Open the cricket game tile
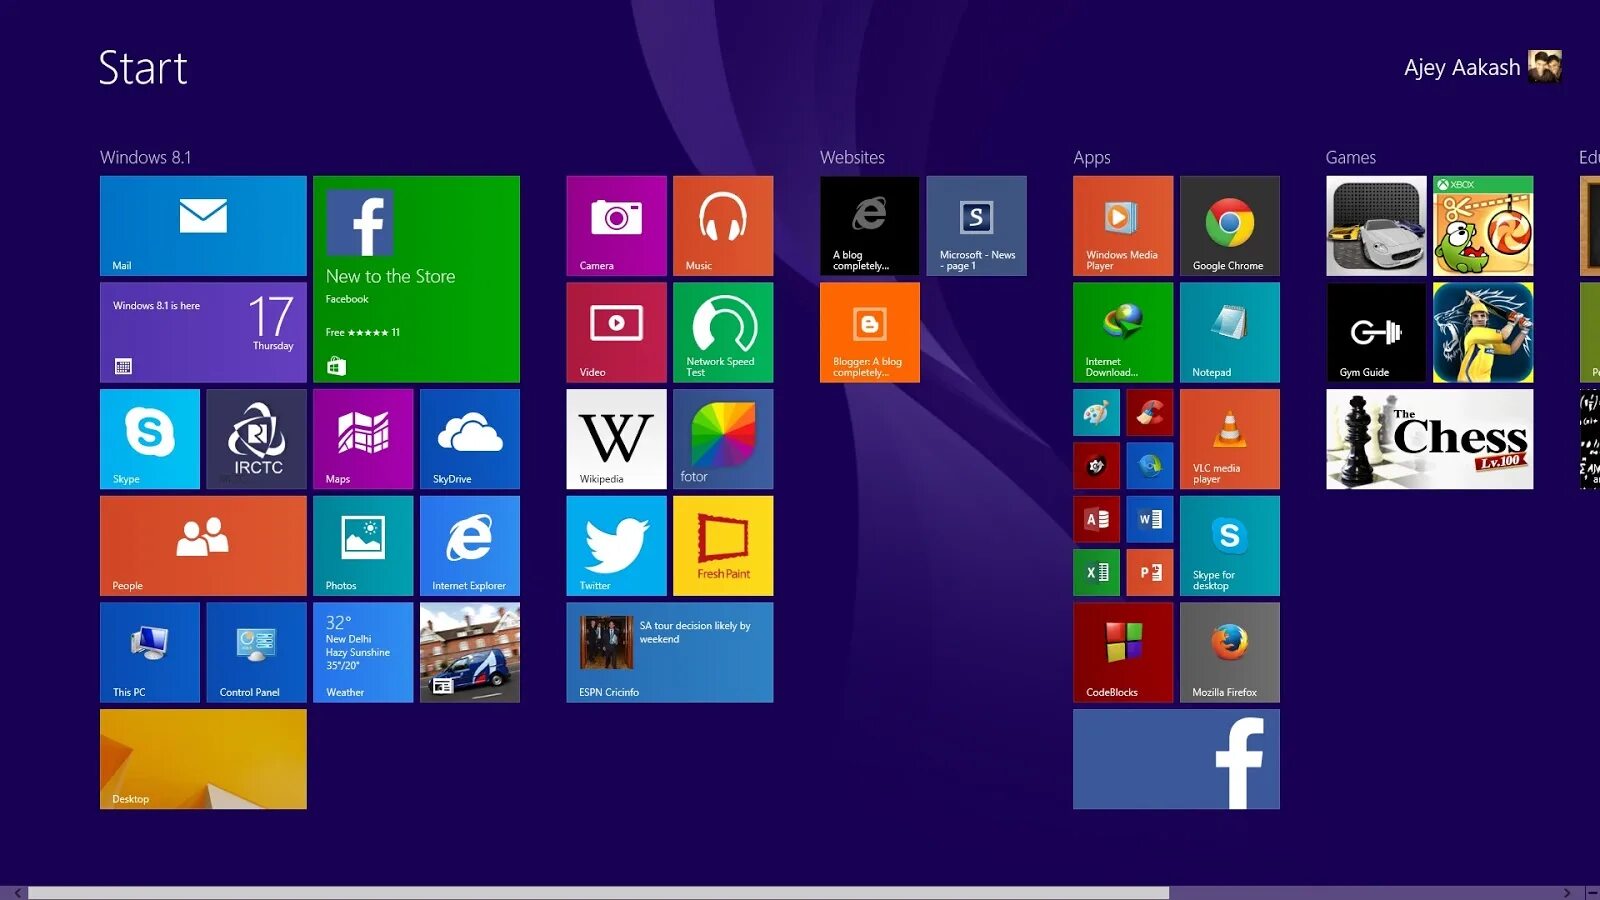The height and width of the screenshot is (900, 1600). pos(1483,332)
